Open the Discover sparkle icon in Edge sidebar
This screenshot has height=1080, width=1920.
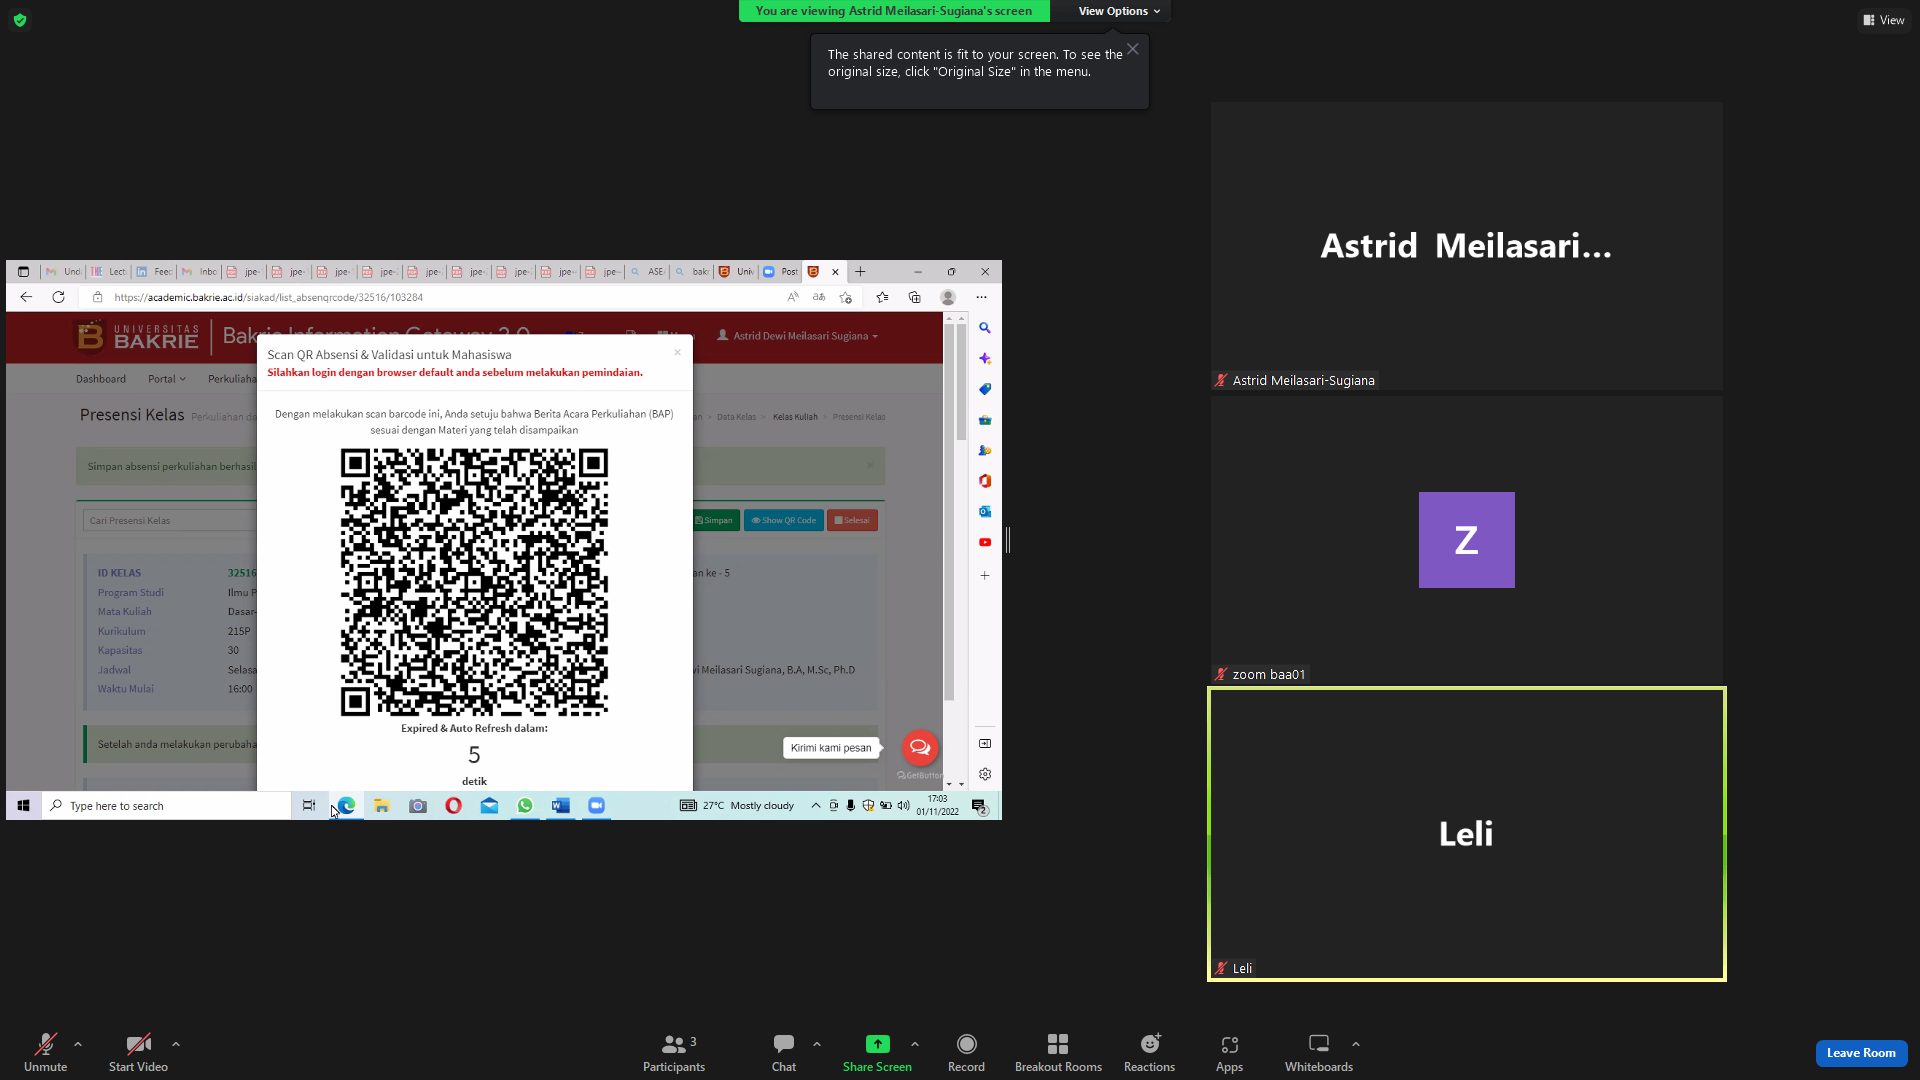(985, 358)
